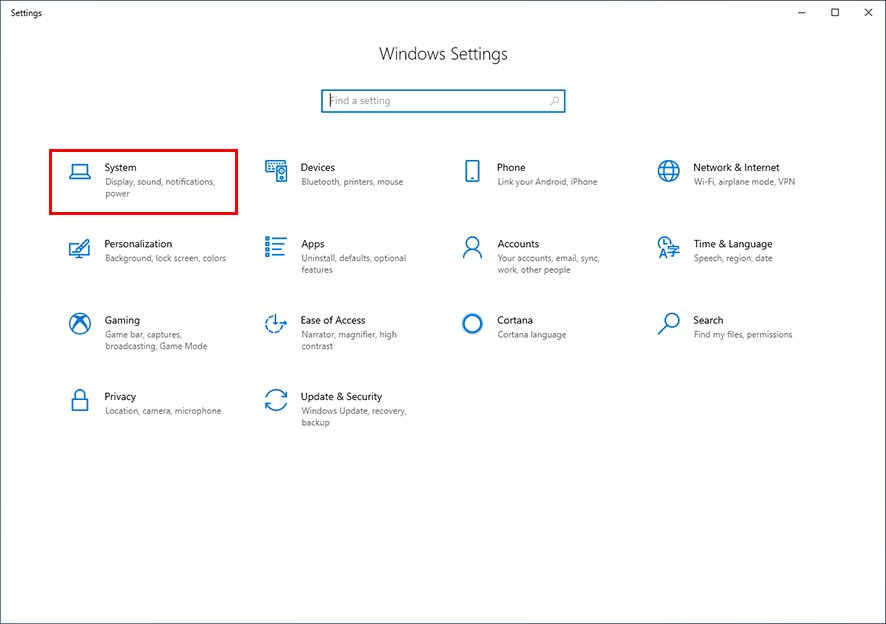Click the Phone icon
Viewport: 886px width, 624px height.
[x=472, y=171]
